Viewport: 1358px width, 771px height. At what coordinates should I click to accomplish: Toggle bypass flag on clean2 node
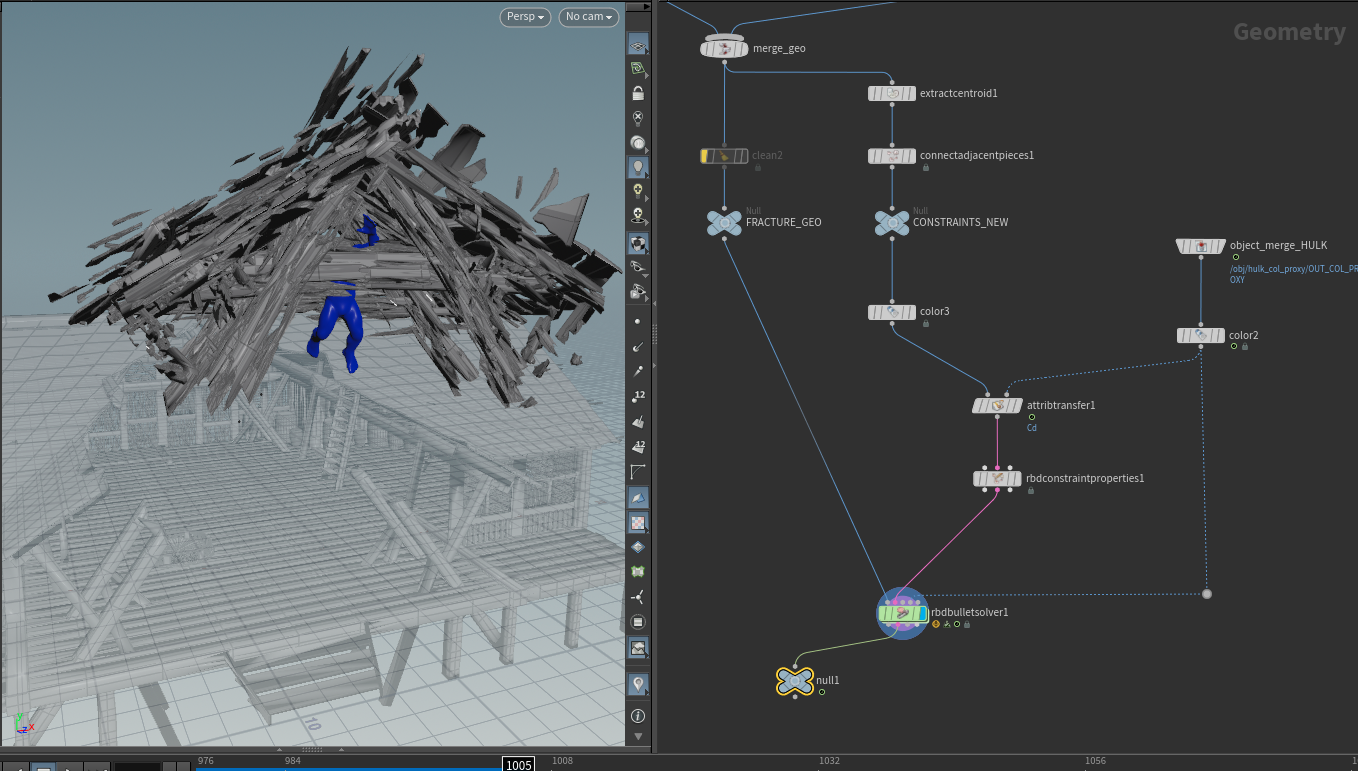point(706,155)
